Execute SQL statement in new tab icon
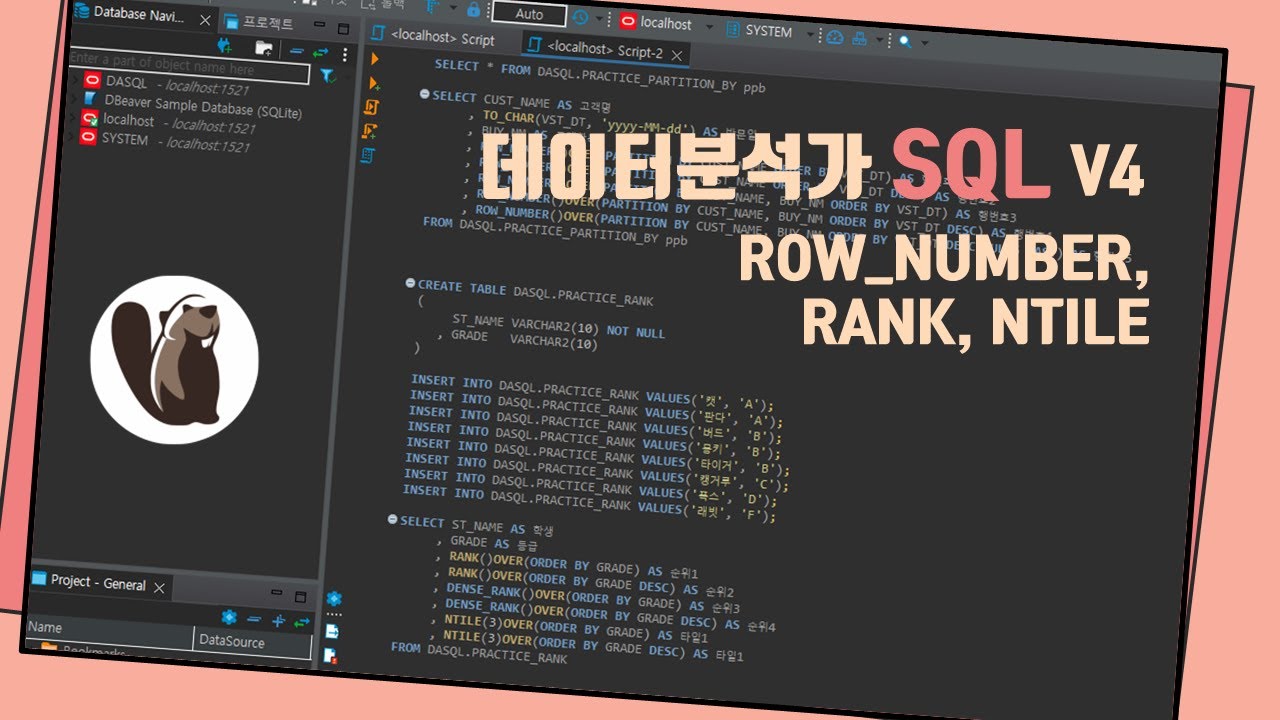Viewport: 1280px width, 720px height. [x=374, y=83]
